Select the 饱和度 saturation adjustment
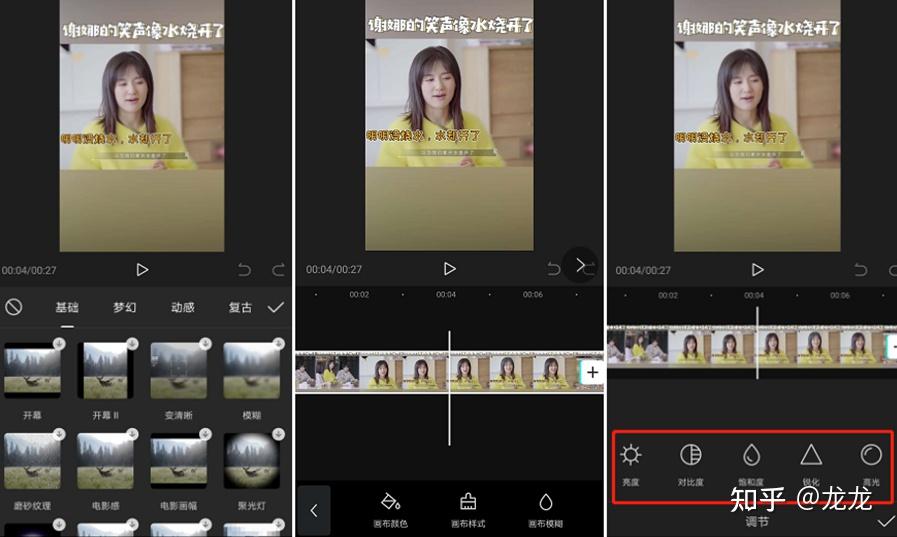 tap(751, 465)
